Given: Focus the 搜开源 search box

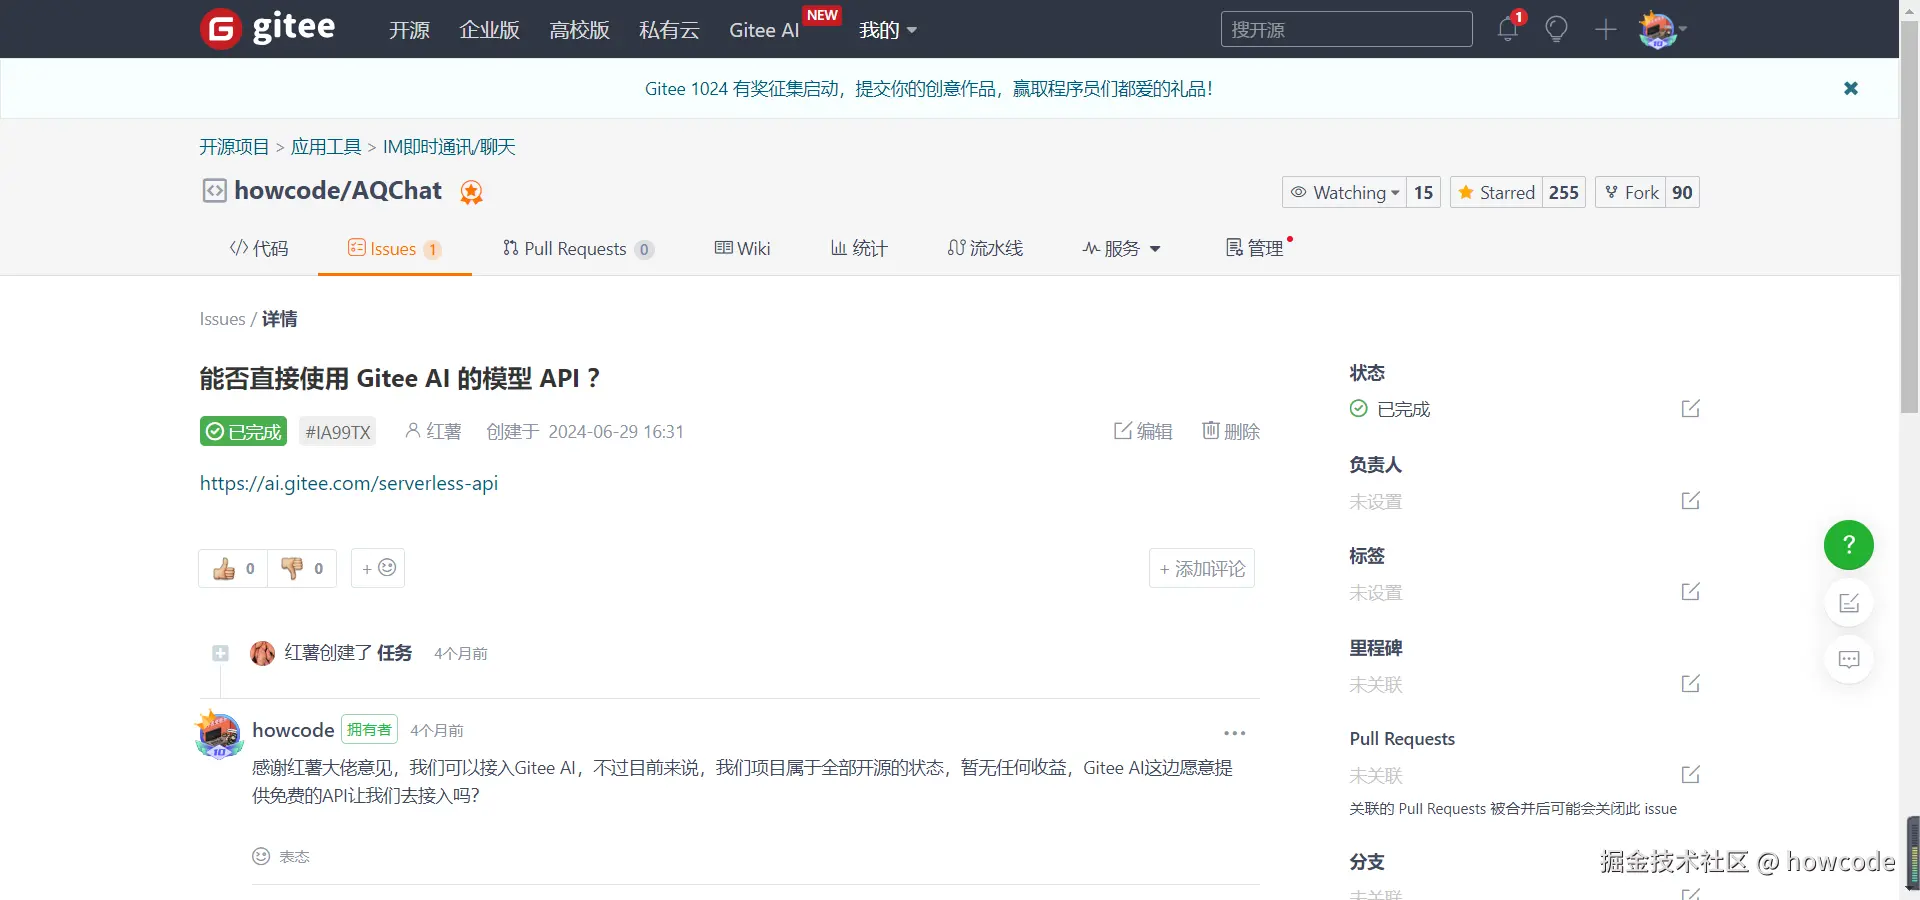Looking at the screenshot, I should point(1346,29).
